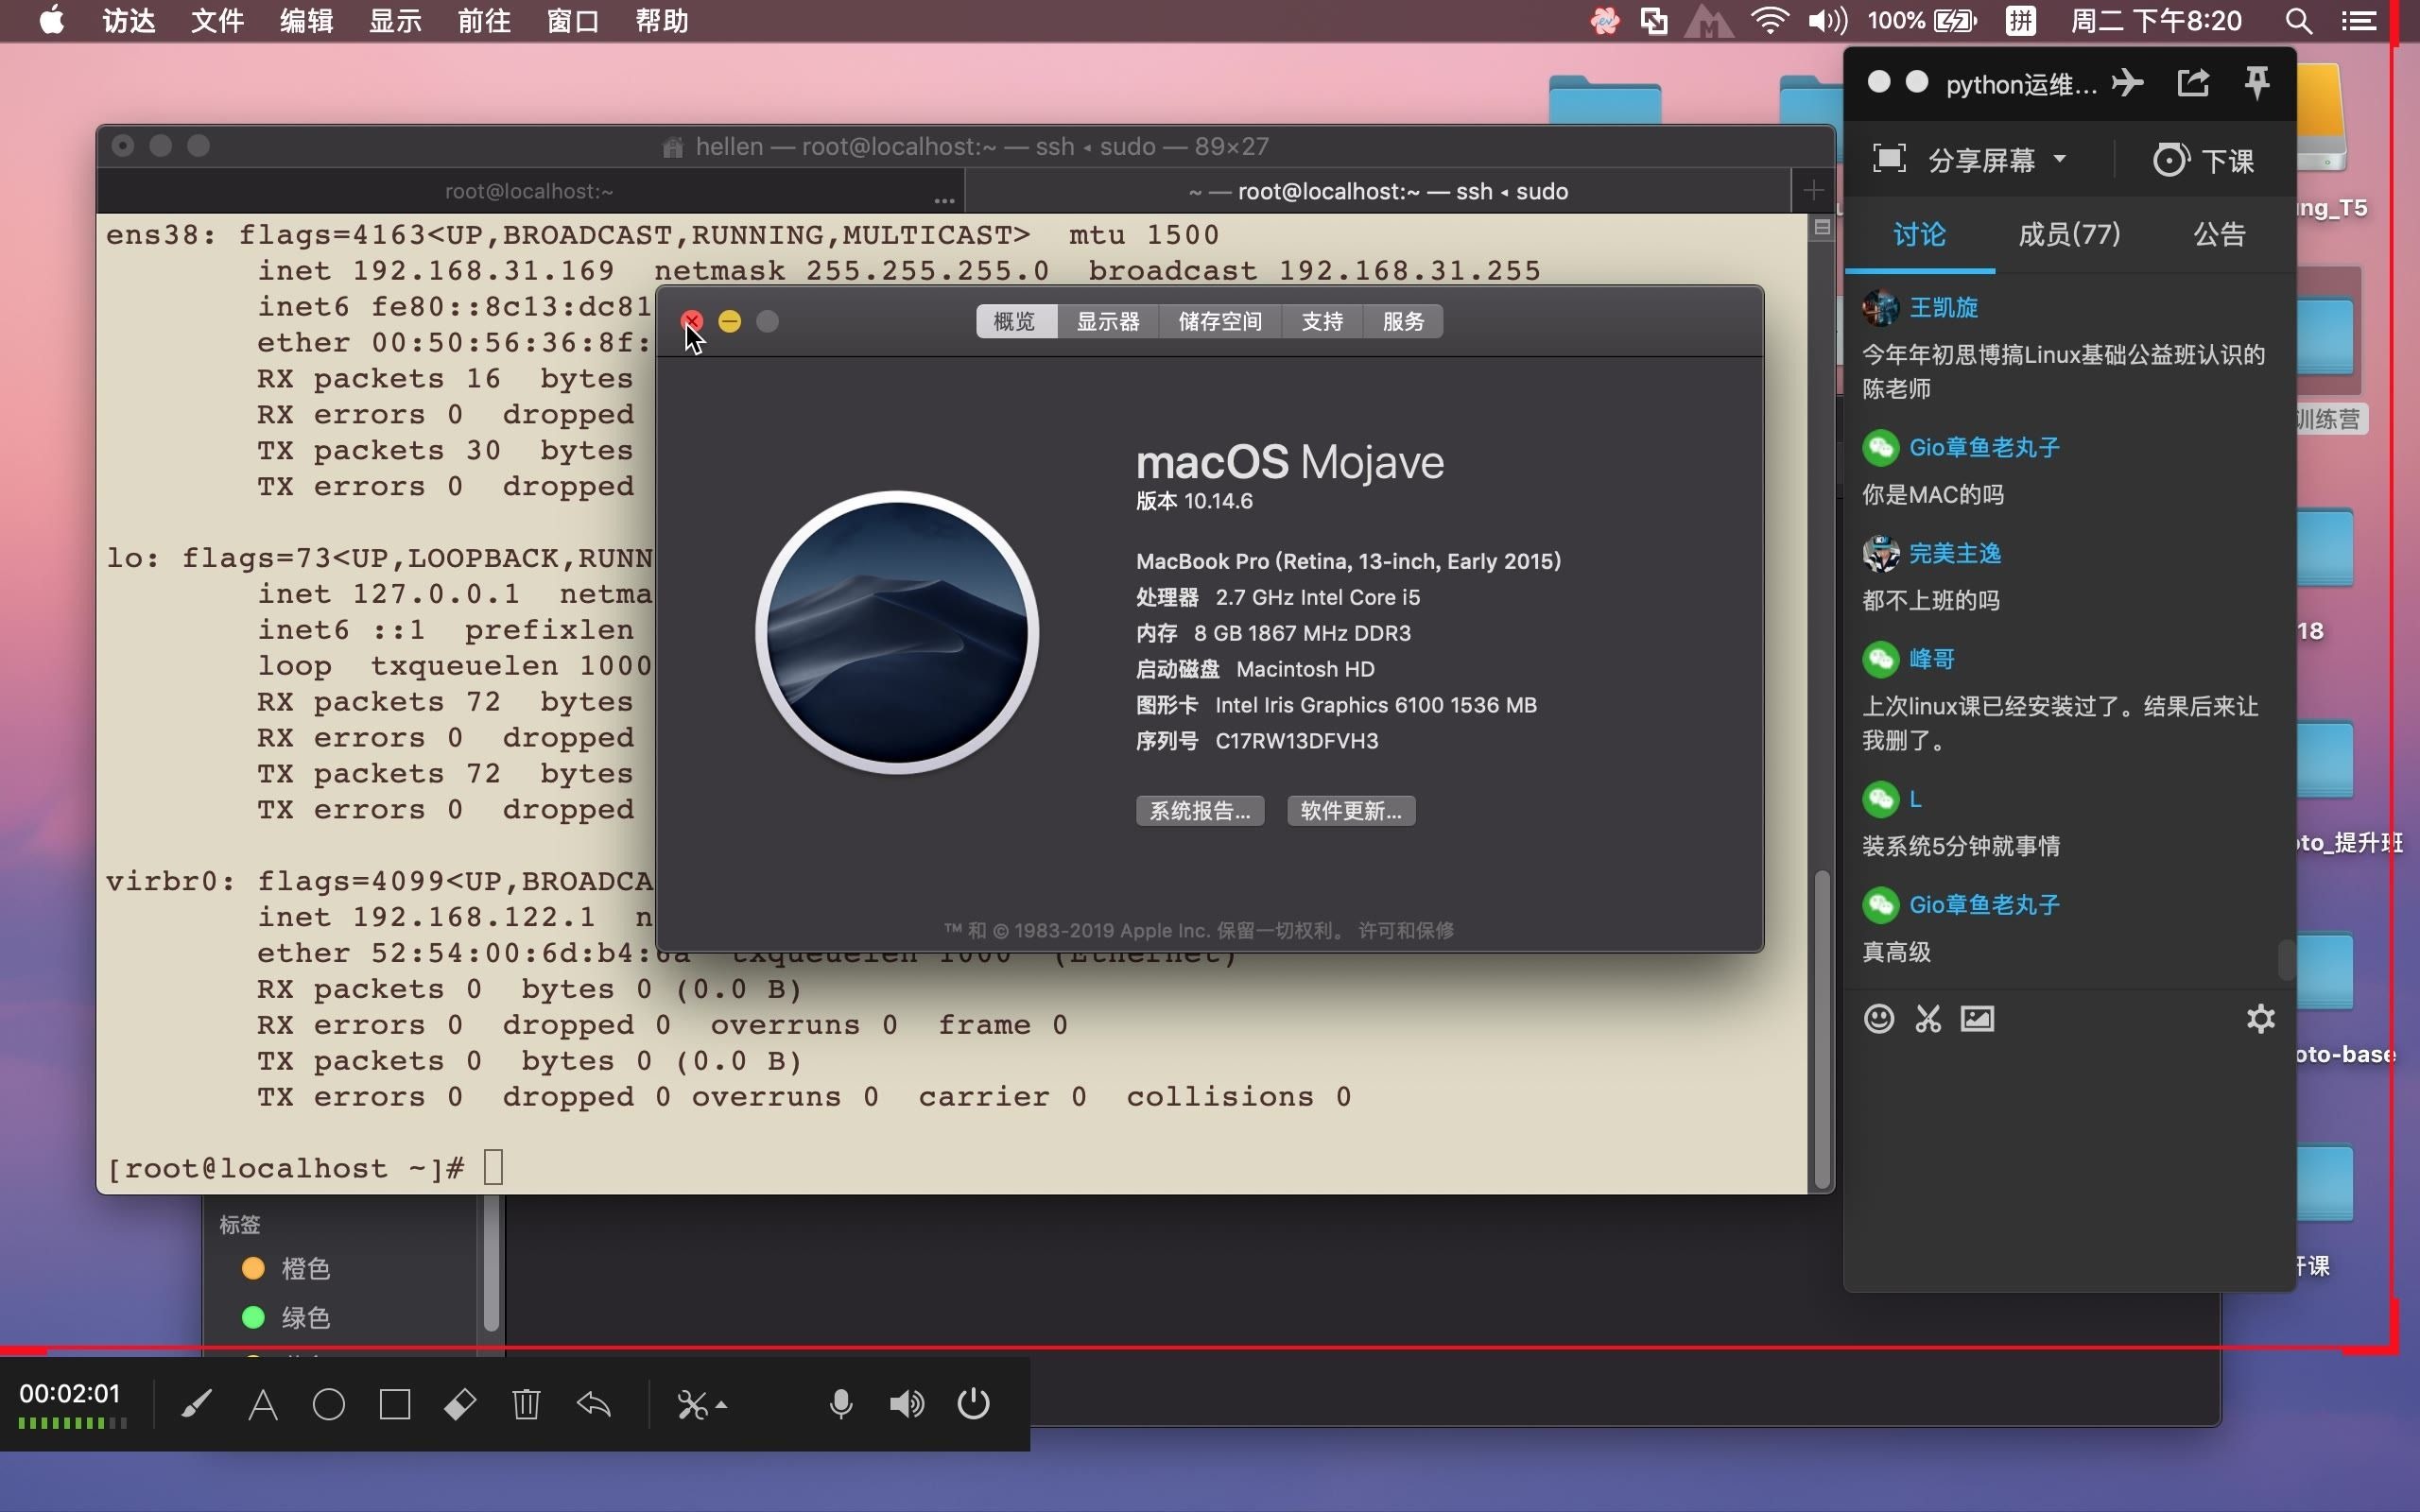The image size is (2420, 1512).
Task: Click the clock showing 周二 下午8:20
Action: pyautogui.click(x=2156, y=21)
